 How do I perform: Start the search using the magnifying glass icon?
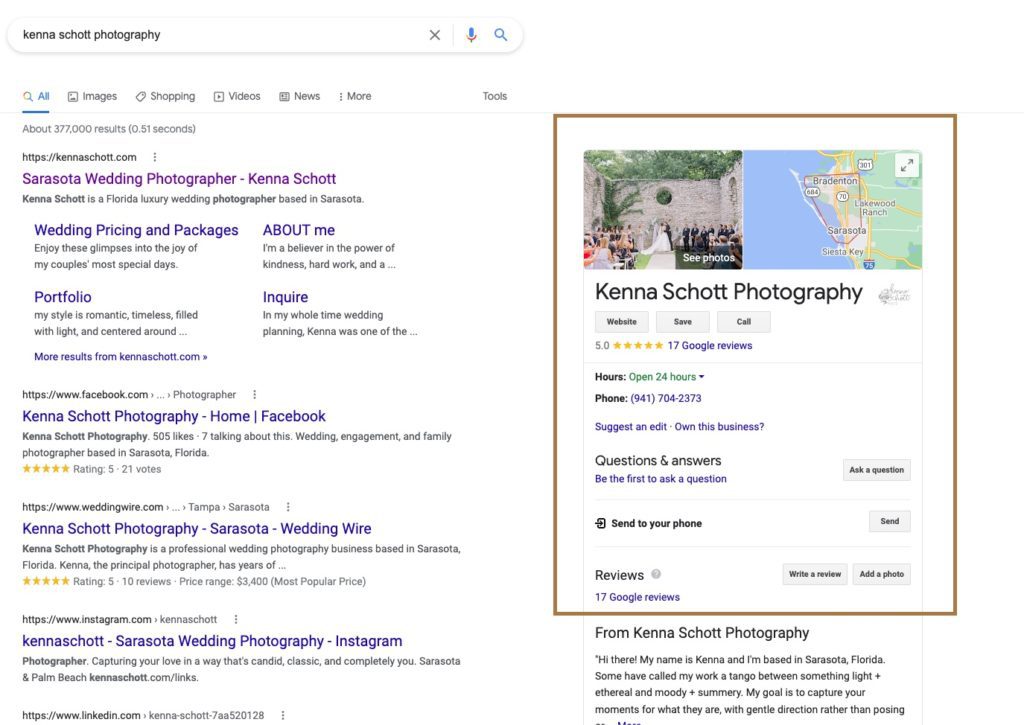point(500,34)
